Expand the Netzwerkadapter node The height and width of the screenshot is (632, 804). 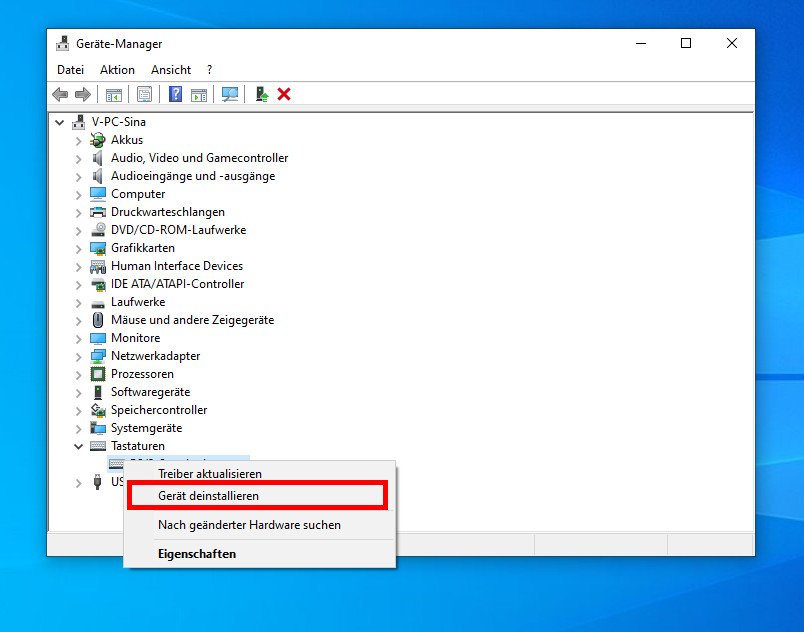(x=78, y=357)
